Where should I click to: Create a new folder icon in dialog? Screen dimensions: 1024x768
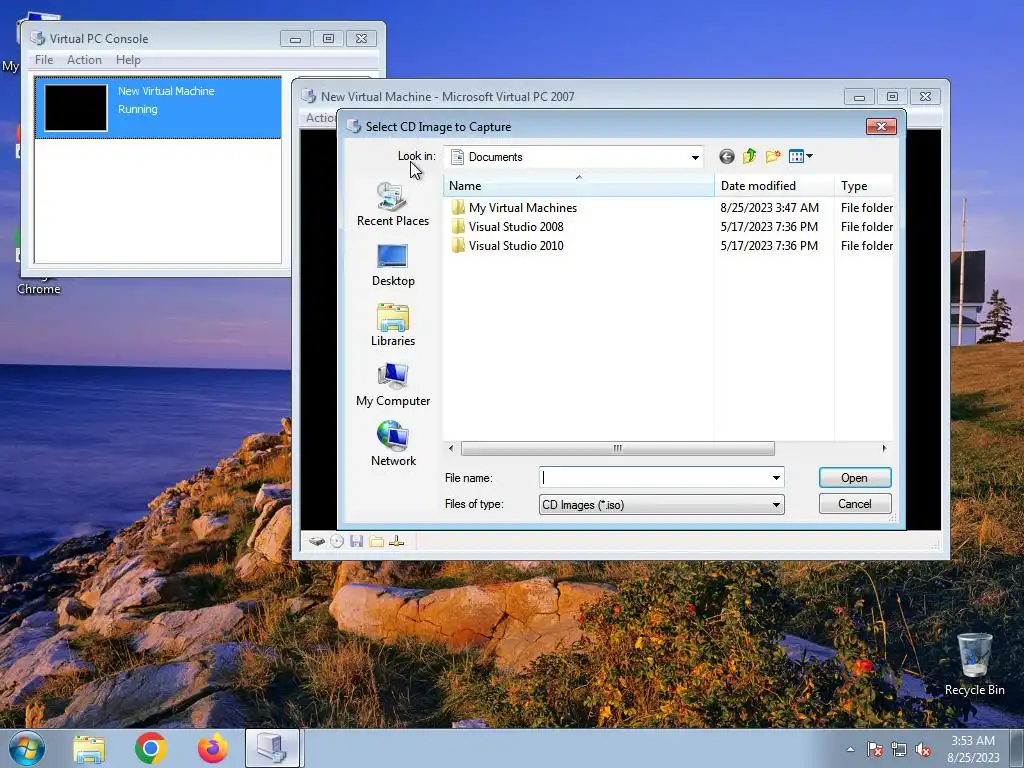point(773,157)
